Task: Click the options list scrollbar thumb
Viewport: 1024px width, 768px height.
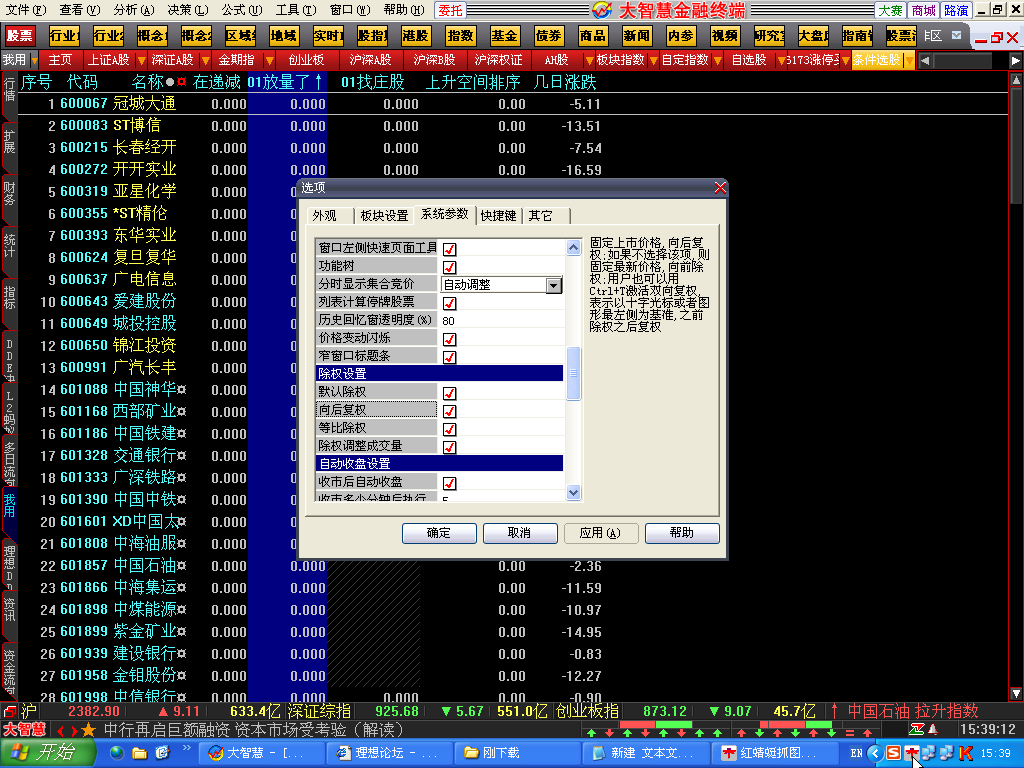Action: click(573, 373)
